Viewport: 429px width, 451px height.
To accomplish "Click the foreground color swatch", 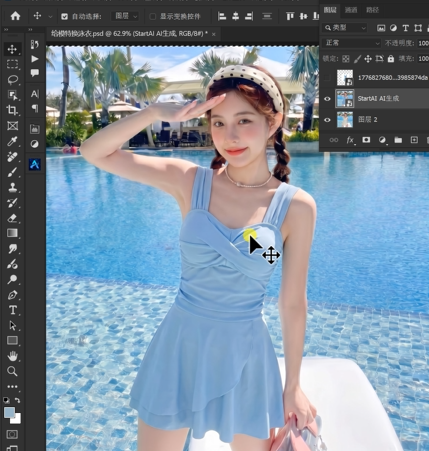I will (9, 413).
